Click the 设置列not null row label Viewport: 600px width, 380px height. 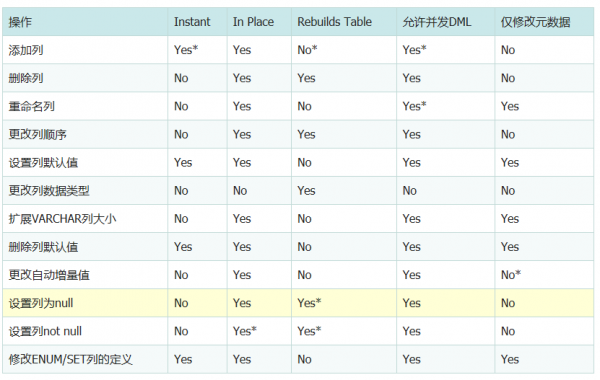click(45, 331)
